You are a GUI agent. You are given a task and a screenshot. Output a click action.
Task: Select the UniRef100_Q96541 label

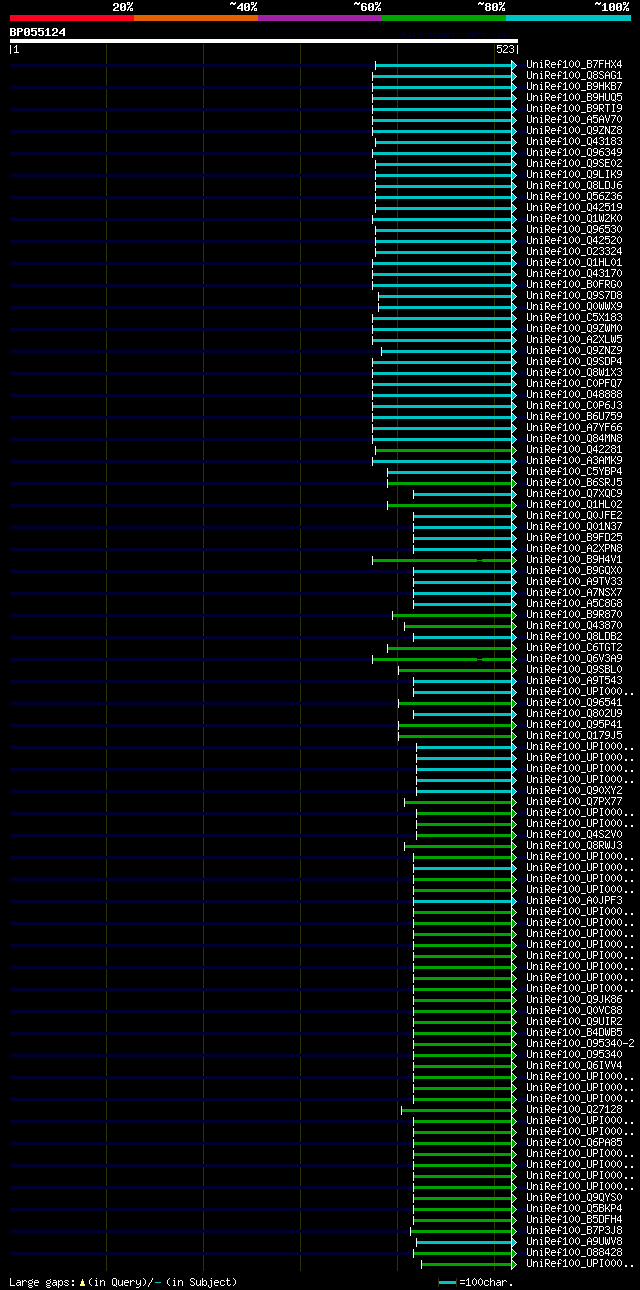[x=574, y=702]
